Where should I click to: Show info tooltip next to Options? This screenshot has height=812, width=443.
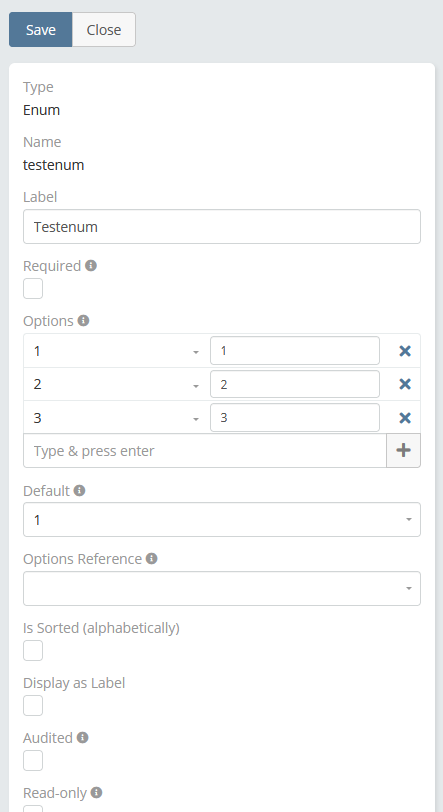(x=83, y=321)
